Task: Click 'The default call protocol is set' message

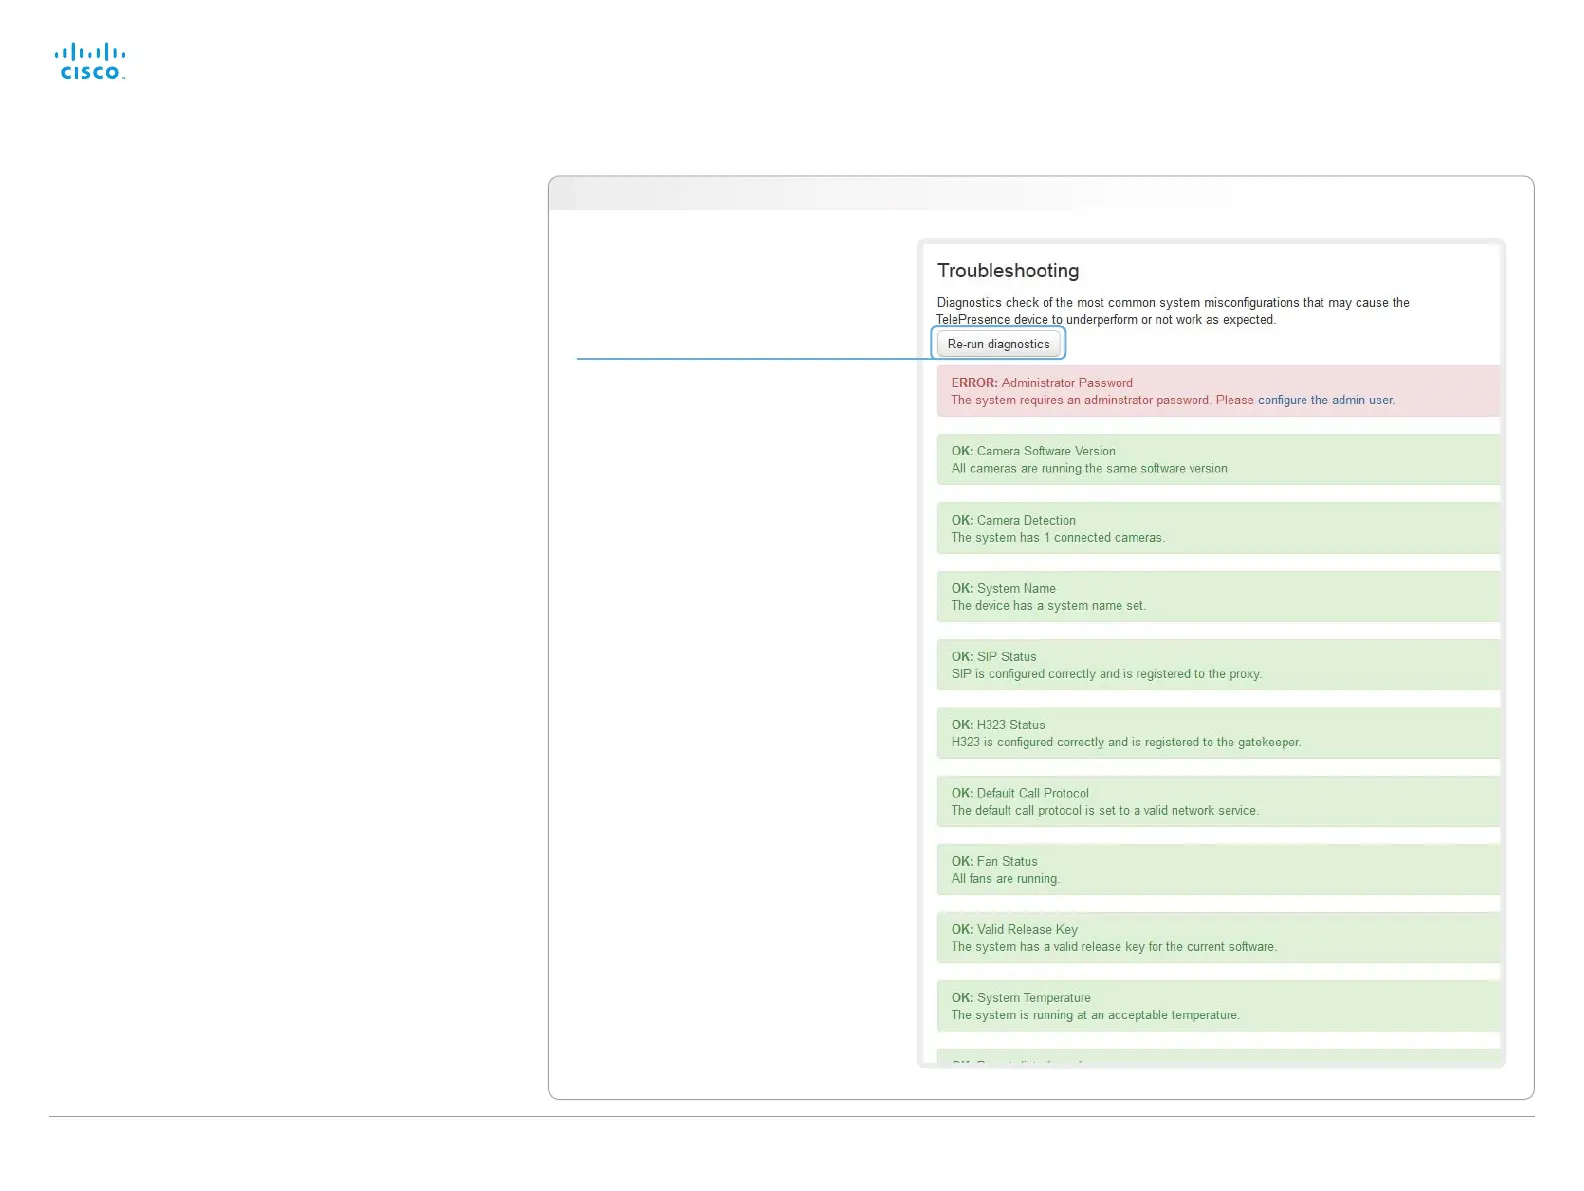Action: tap(1105, 811)
